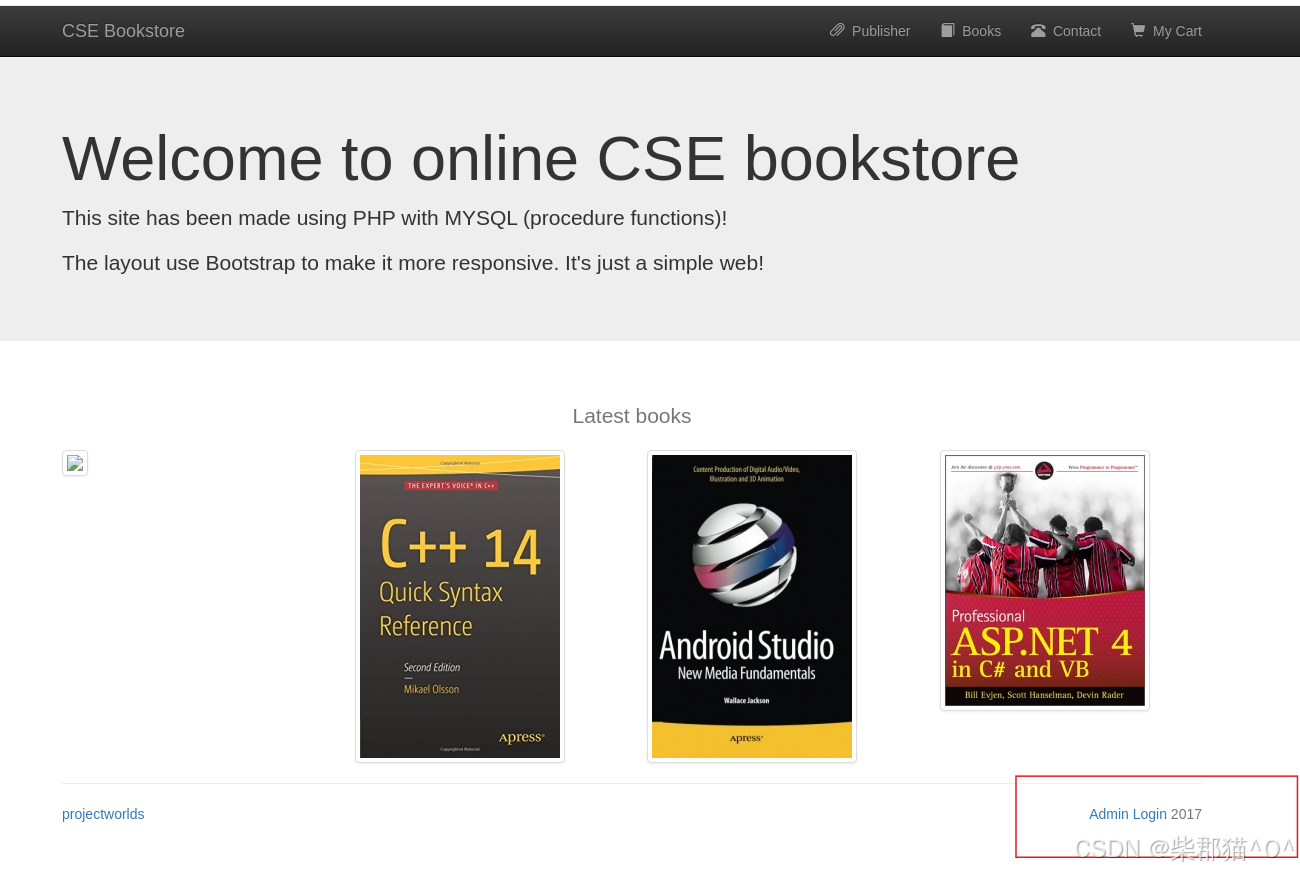Image resolution: width=1300 pixels, height=871 pixels.
Task: Click the CSE Bookstore brand link
Action: (123, 31)
